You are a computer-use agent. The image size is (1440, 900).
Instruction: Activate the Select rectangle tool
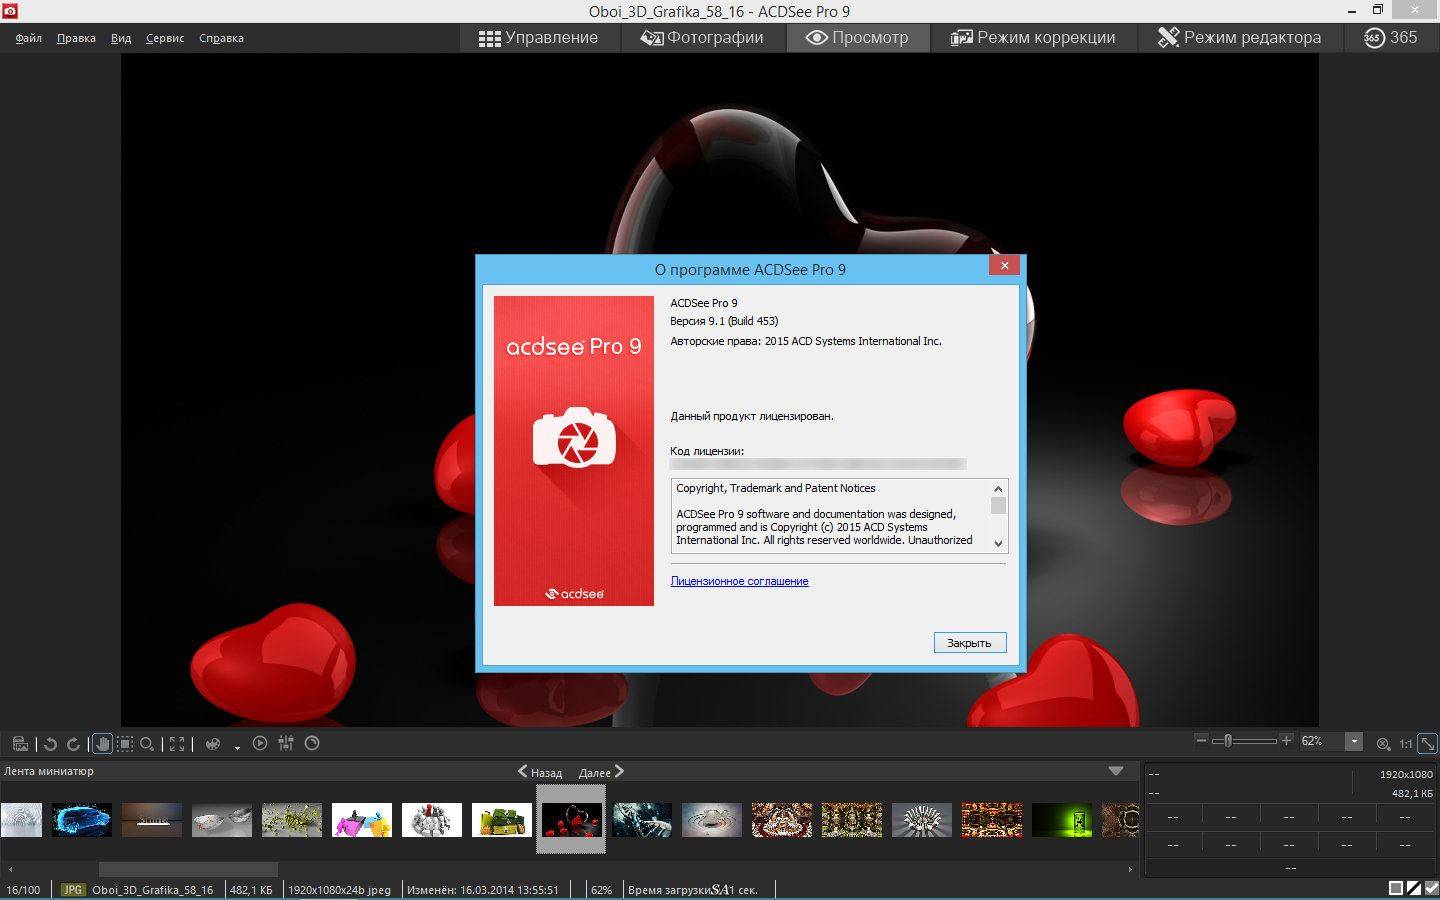point(125,744)
